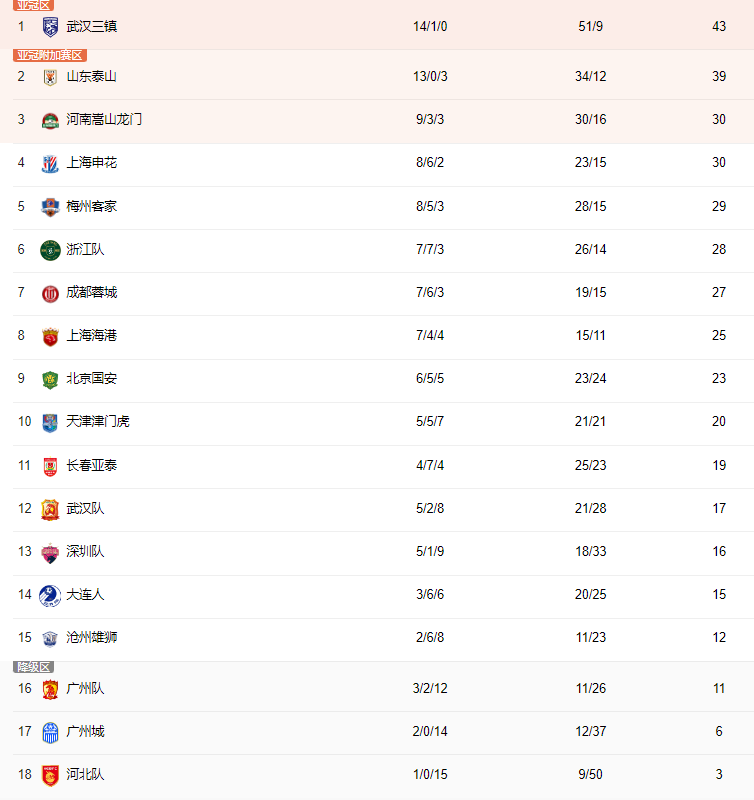
Task: Open the green 浙江队 circular logo
Action: click(50, 250)
